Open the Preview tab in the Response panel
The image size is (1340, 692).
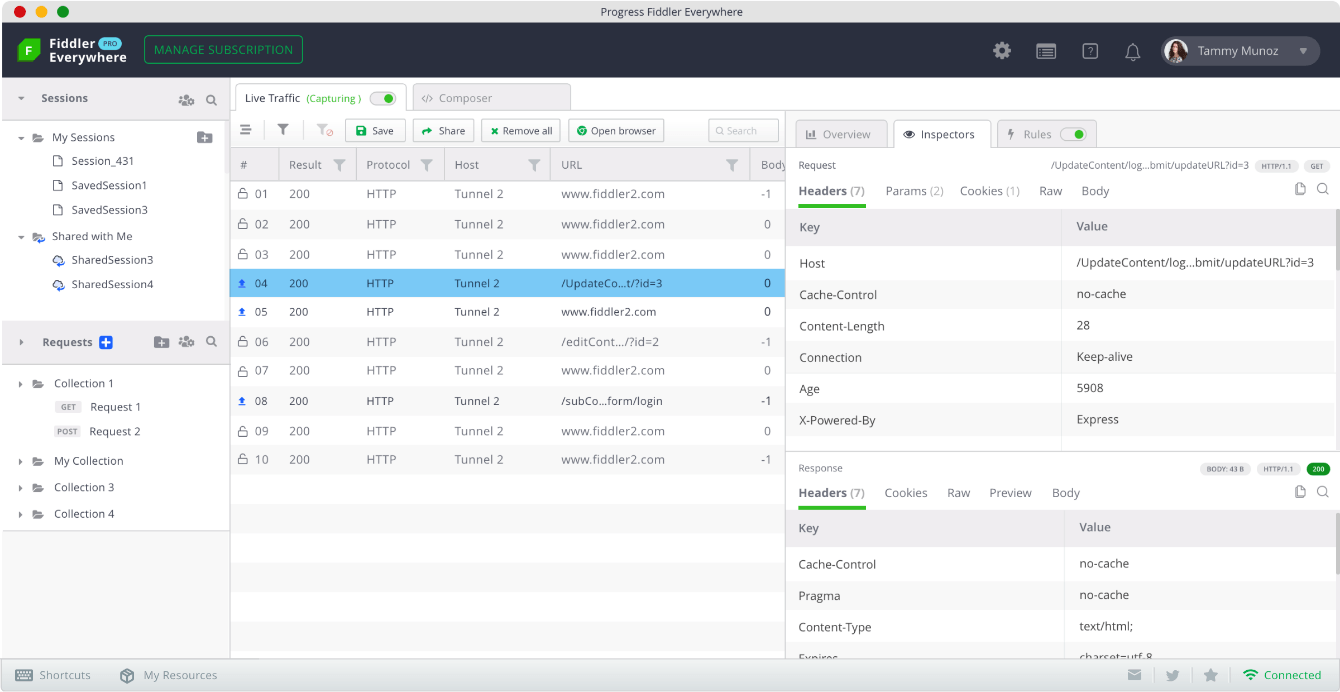click(1010, 493)
